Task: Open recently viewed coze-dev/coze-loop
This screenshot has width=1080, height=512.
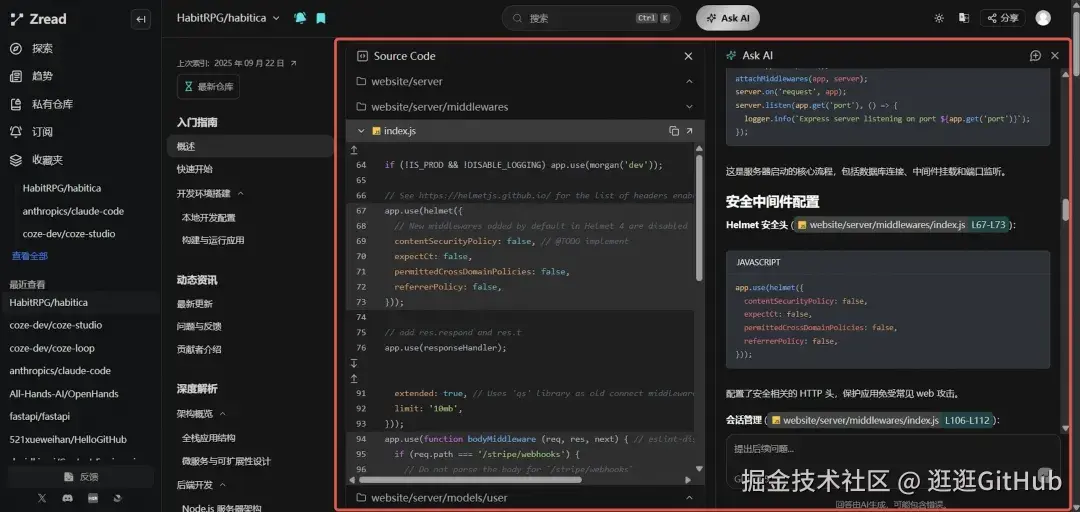Action: [52, 348]
